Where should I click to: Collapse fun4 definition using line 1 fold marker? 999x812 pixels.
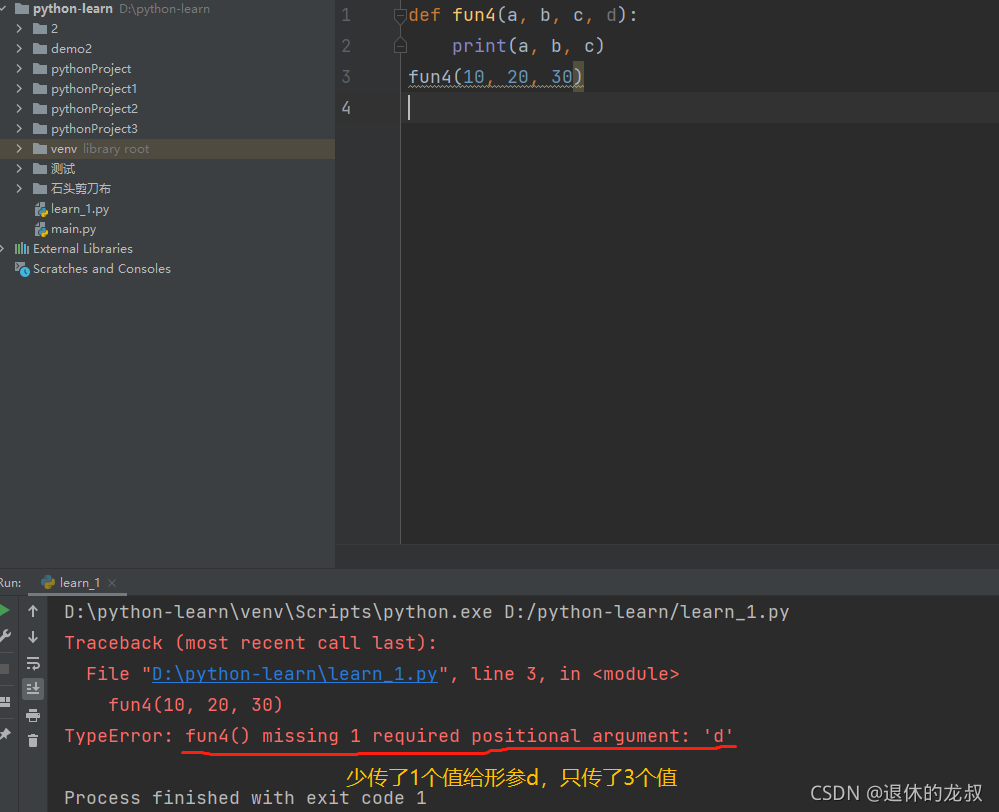(400, 15)
